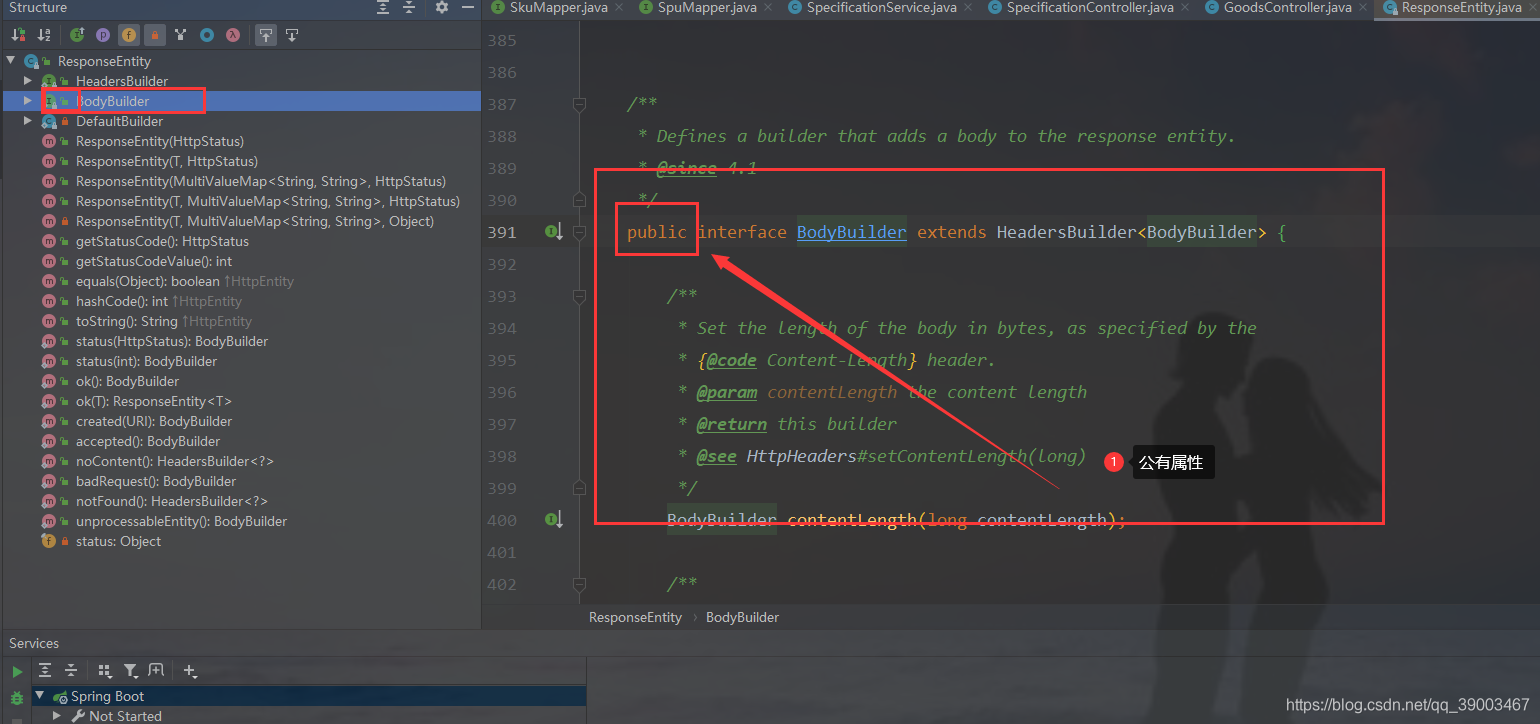Viewport: 1540px width, 724px height.
Task: Toggle Show Properties filter (purple p)
Action: [x=103, y=35]
